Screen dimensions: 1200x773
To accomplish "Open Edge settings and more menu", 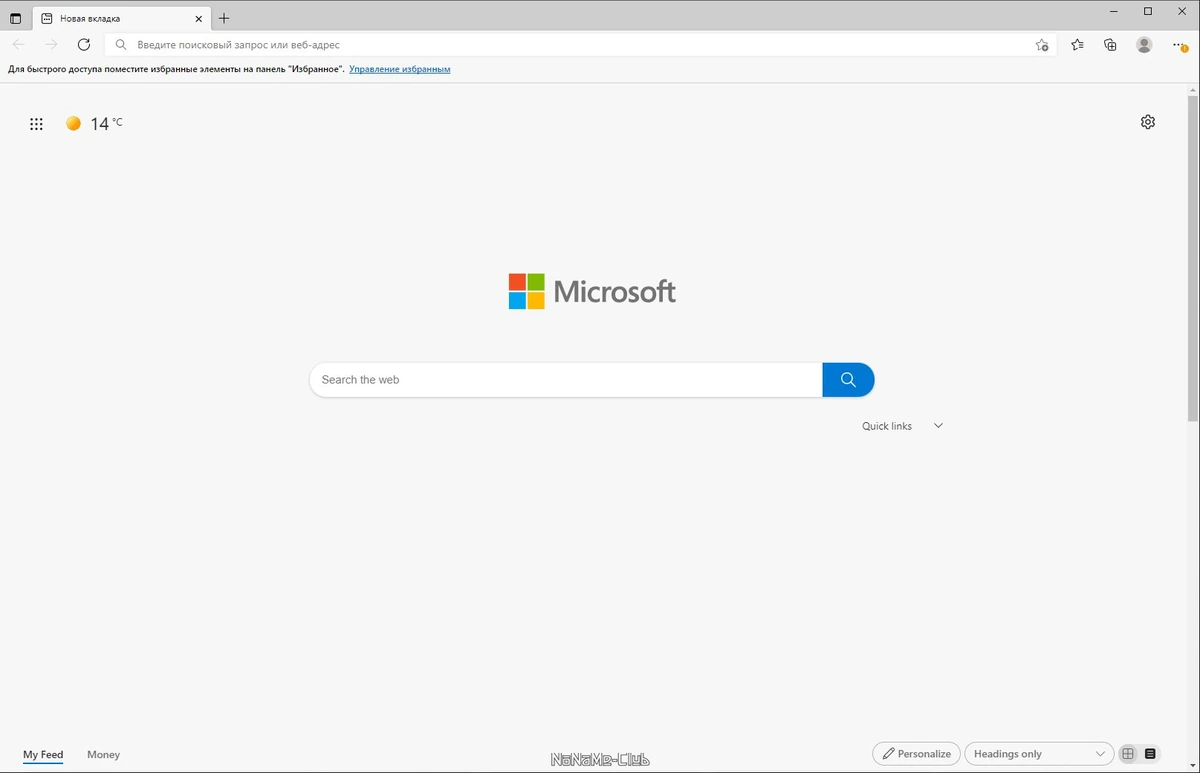I will click(1180, 45).
